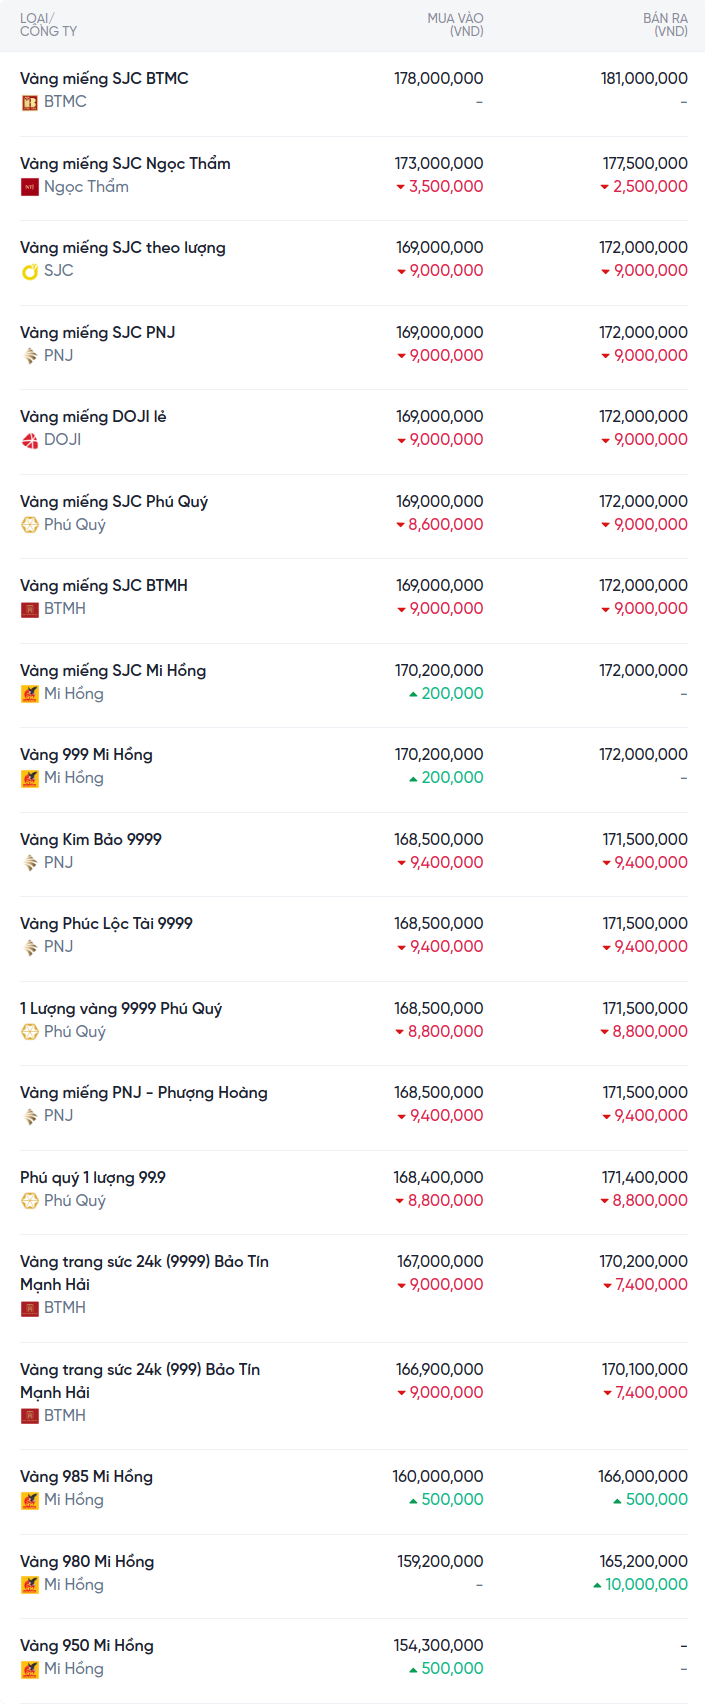Image resolution: width=705 pixels, height=1704 pixels.
Task: Click the green 10,000,000 change for Vàng 980
Action: [646, 1584]
